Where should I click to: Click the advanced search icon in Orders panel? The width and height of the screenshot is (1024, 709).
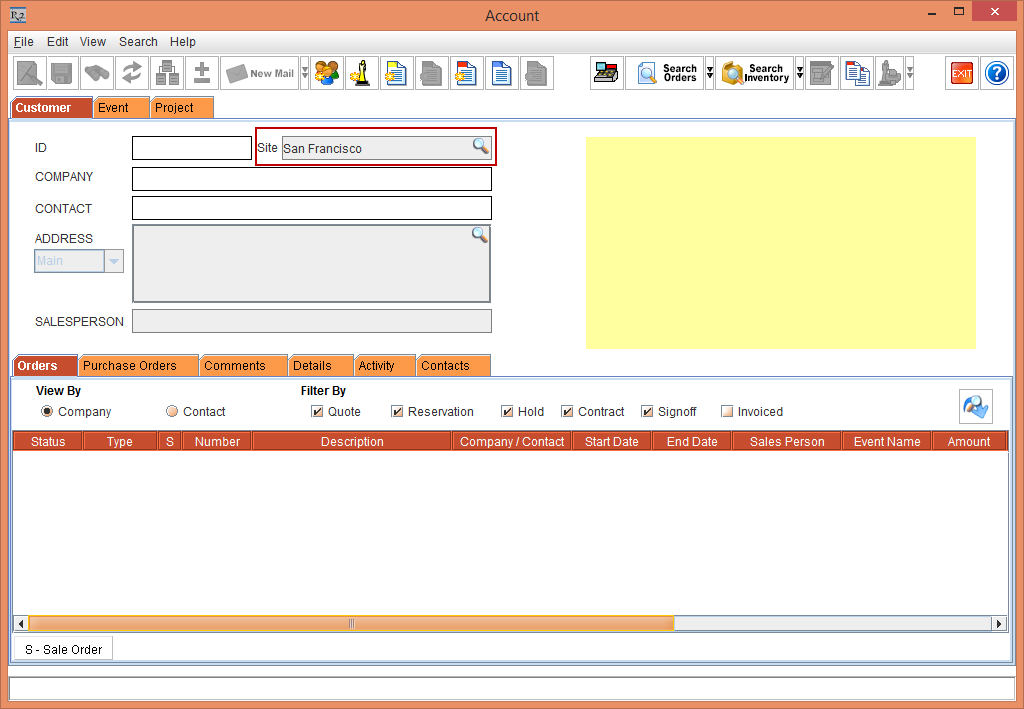(975, 406)
